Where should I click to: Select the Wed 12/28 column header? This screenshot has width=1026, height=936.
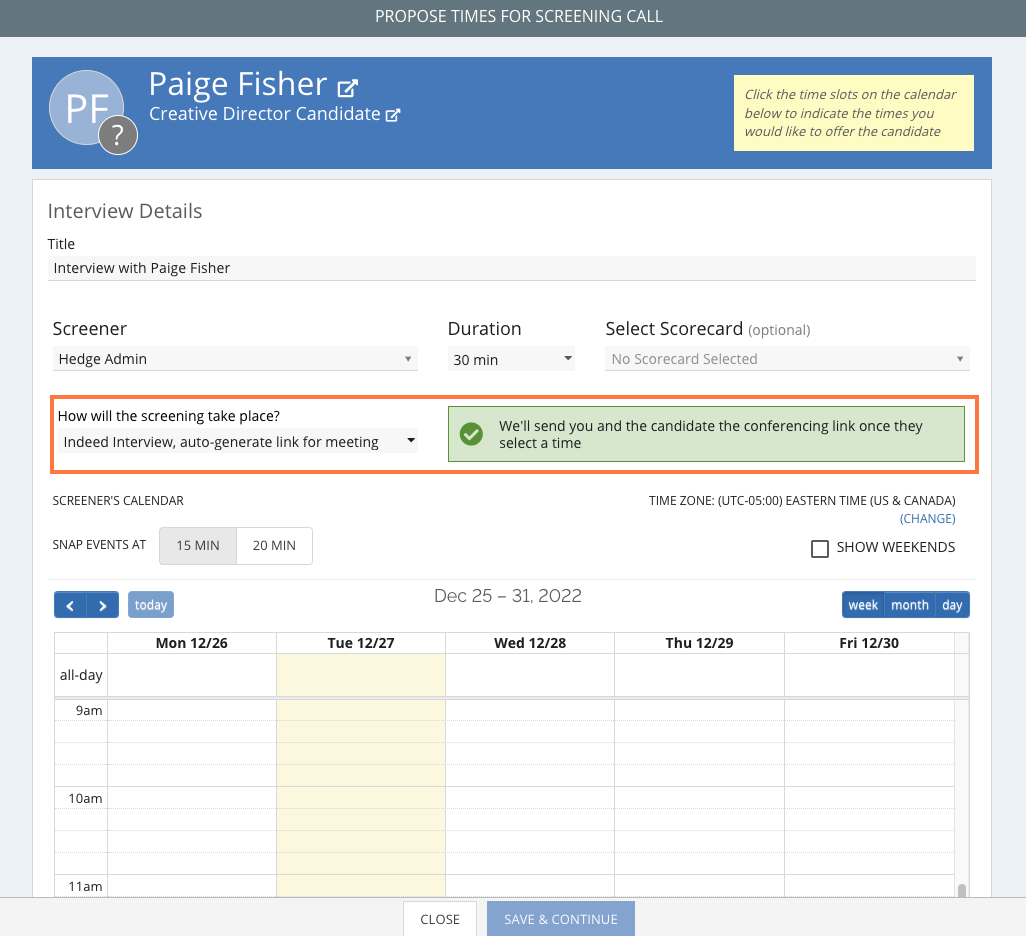(x=530, y=643)
